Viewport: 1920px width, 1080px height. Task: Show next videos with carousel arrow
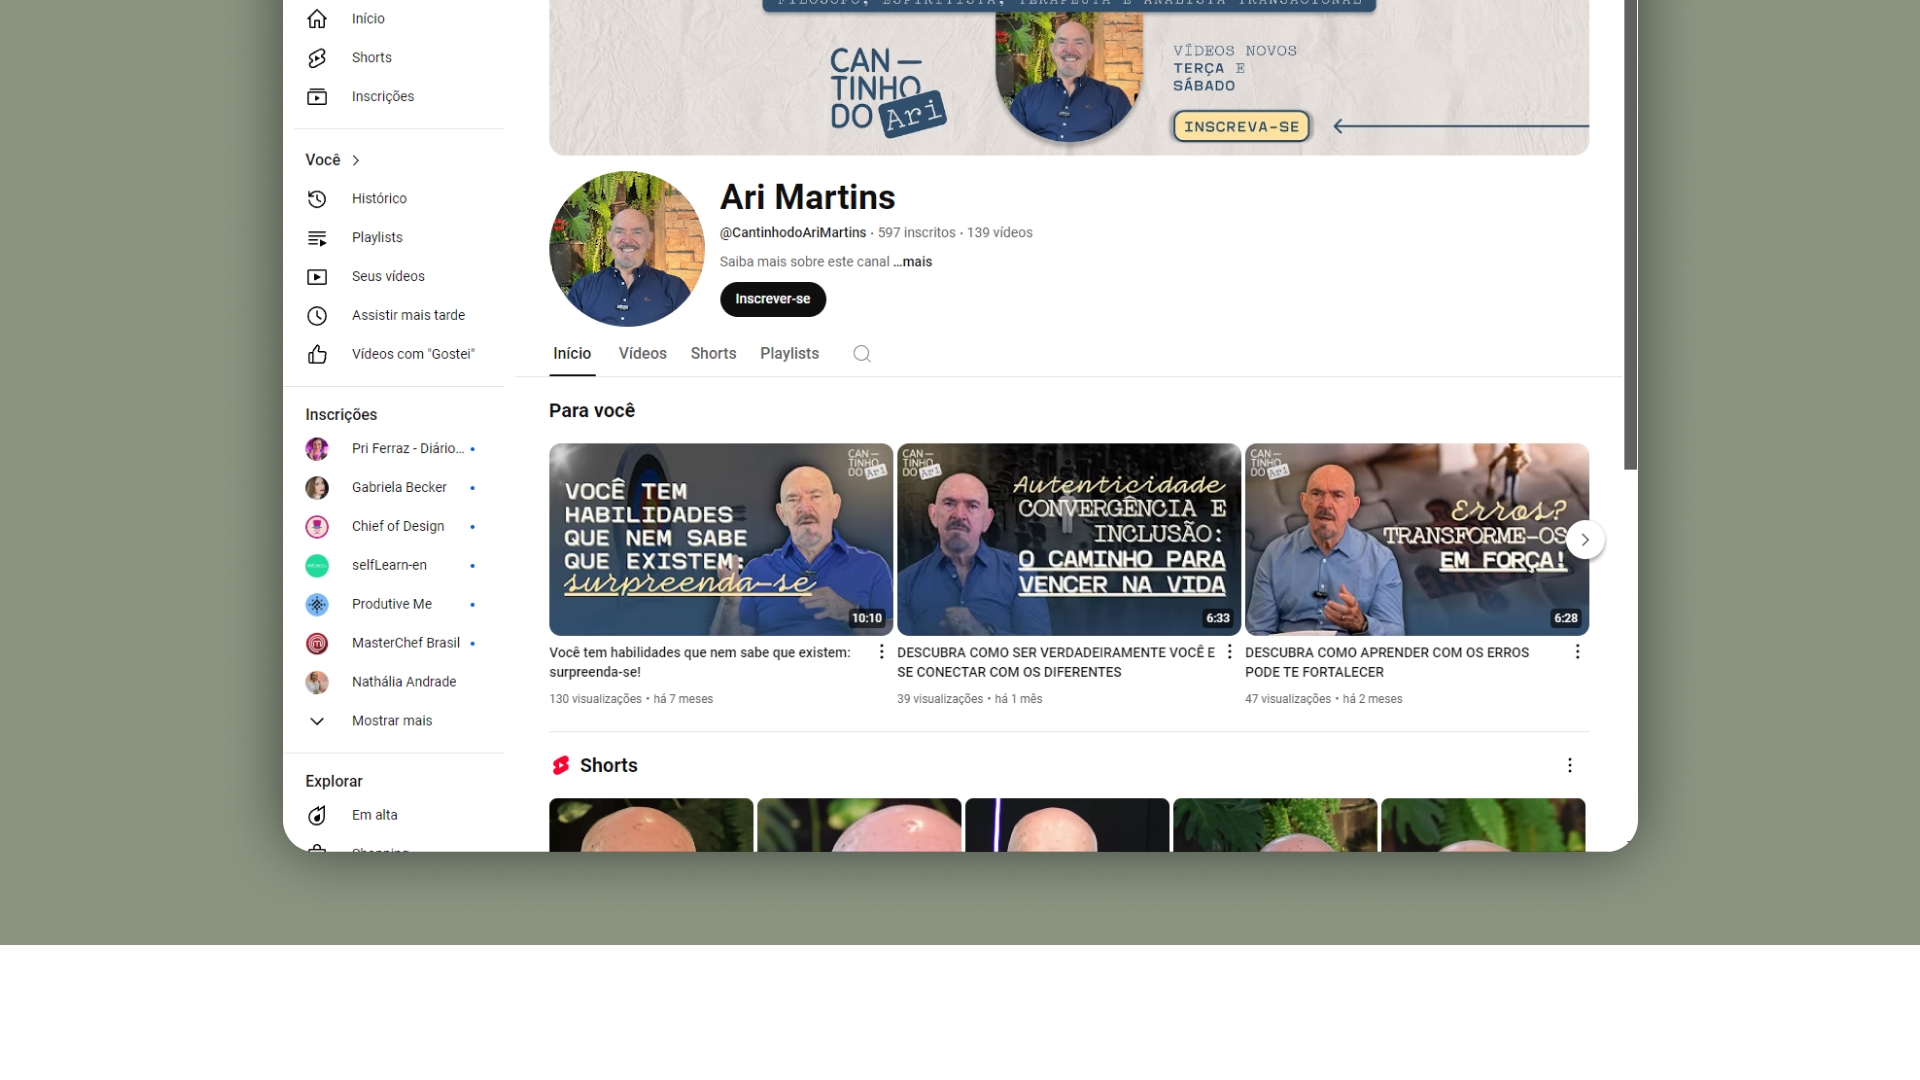coord(1585,540)
